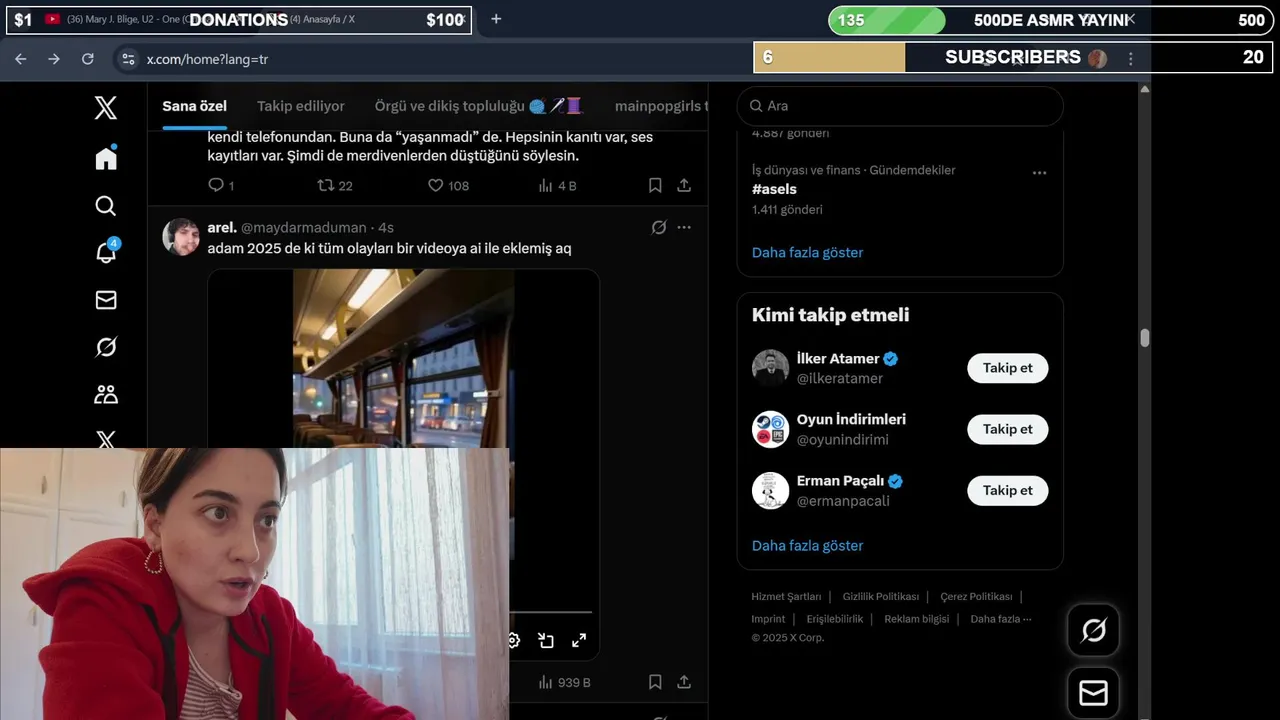This screenshot has height=720, width=1280.
Task: Ask Grok about arel.'s post
Action: pos(659,227)
